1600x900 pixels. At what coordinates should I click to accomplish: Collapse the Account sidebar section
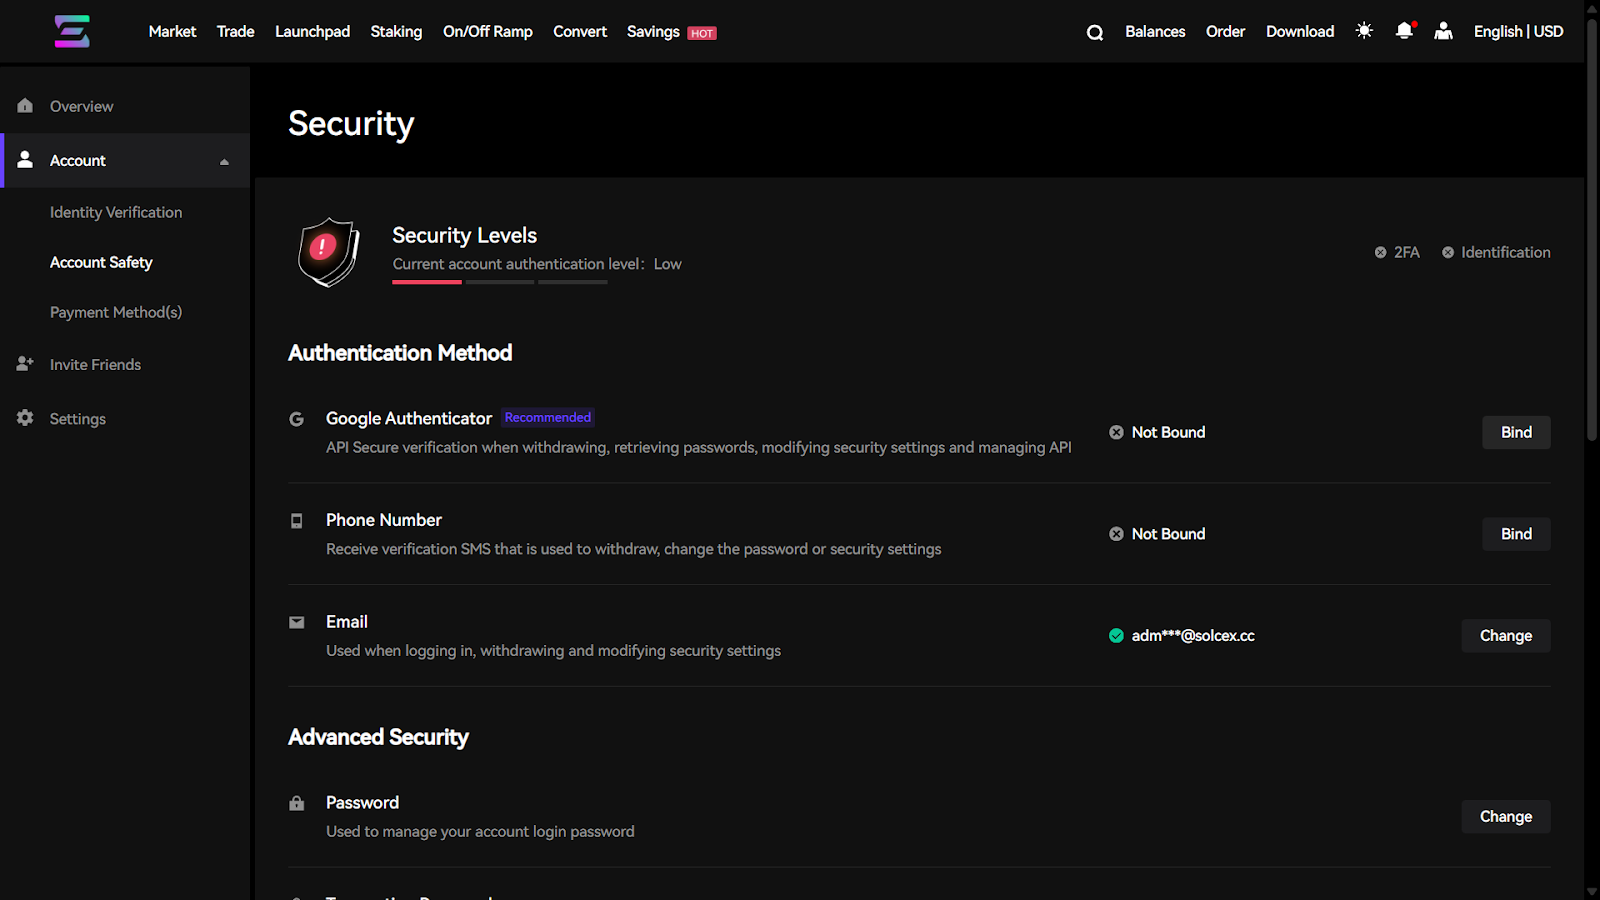tap(224, 161)
